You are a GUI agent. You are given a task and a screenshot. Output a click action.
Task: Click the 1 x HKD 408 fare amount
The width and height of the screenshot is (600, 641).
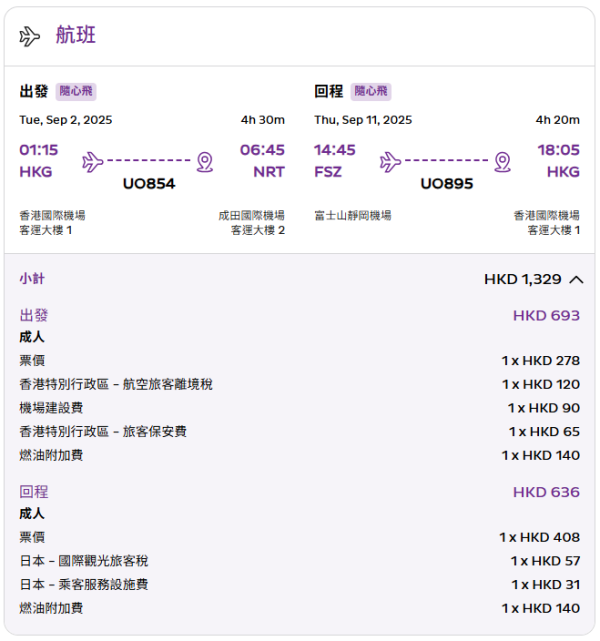540,538
